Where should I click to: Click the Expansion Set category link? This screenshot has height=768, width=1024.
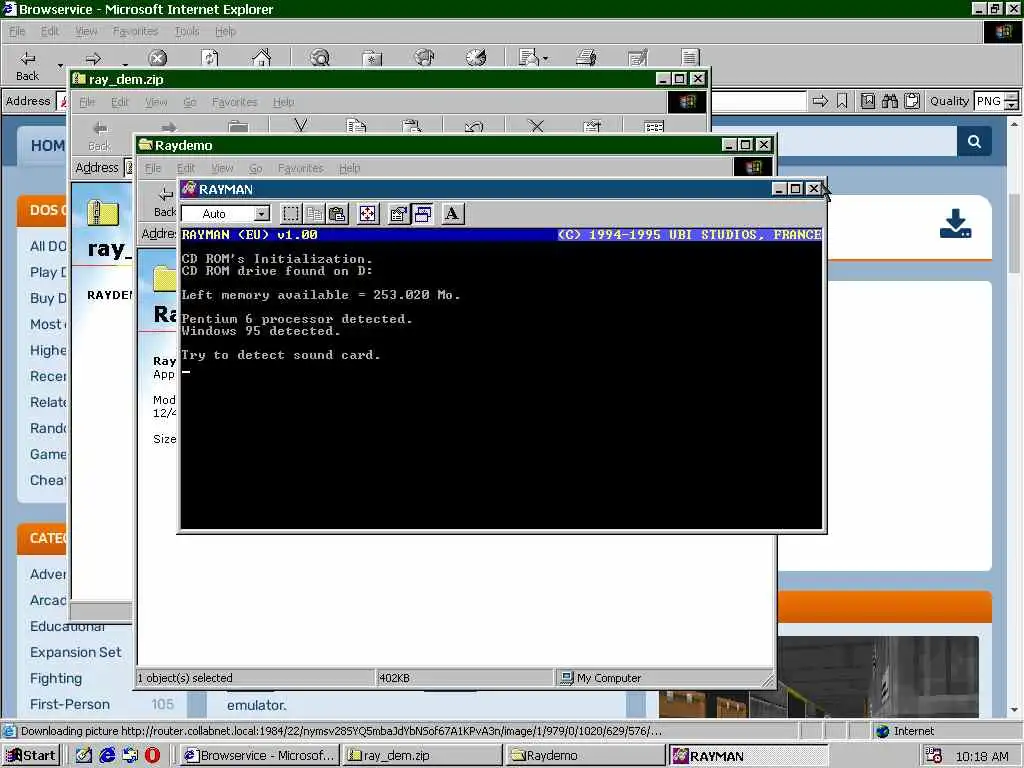[x=76, y=652]
